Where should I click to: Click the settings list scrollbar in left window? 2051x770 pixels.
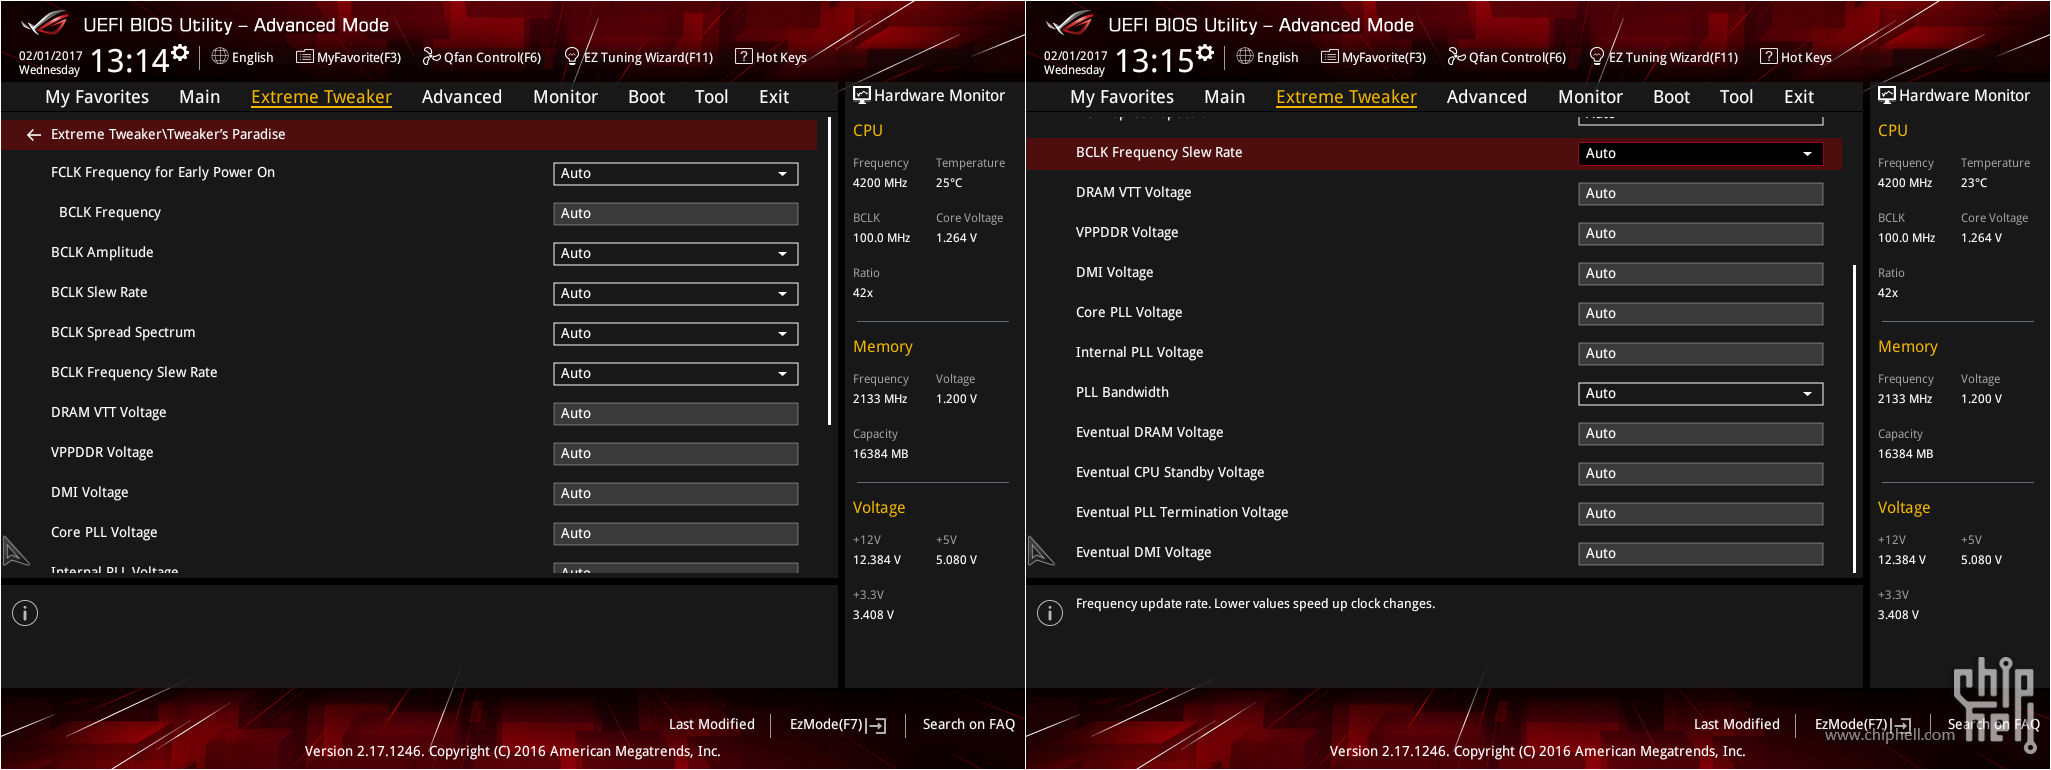(x=829, y=272)
